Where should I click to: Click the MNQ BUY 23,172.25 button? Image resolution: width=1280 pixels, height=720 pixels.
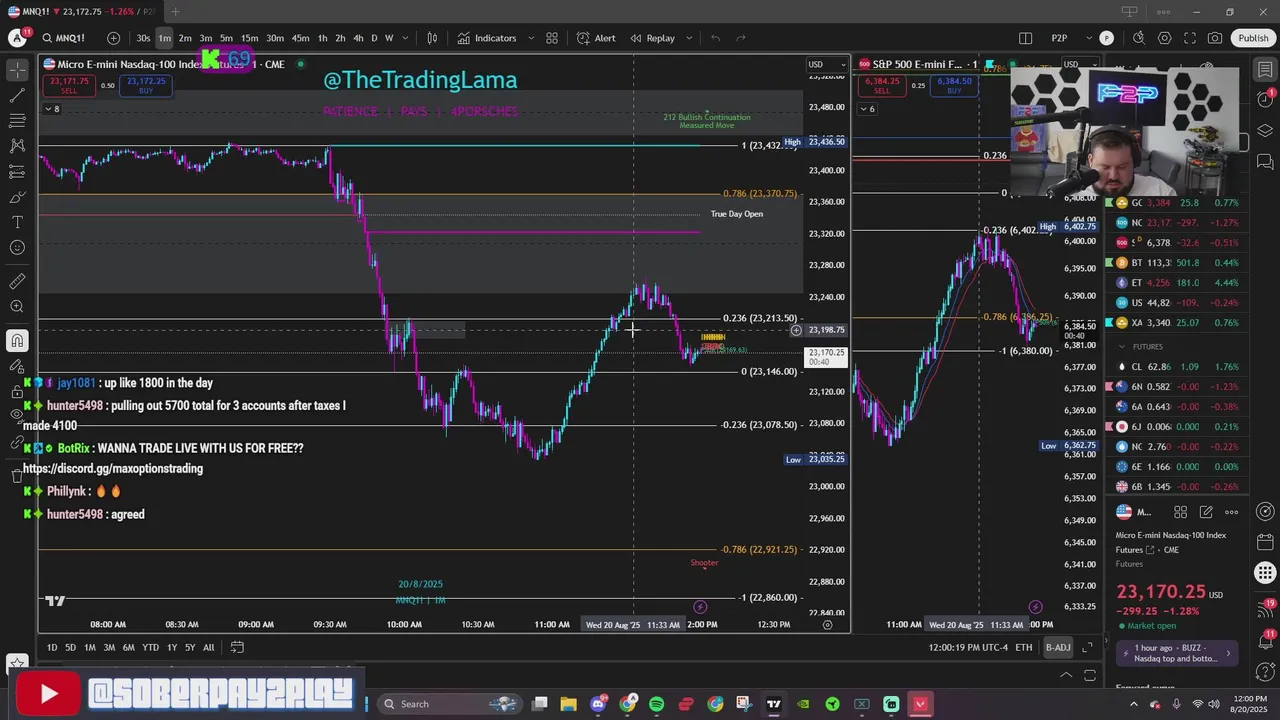(146, 85)
